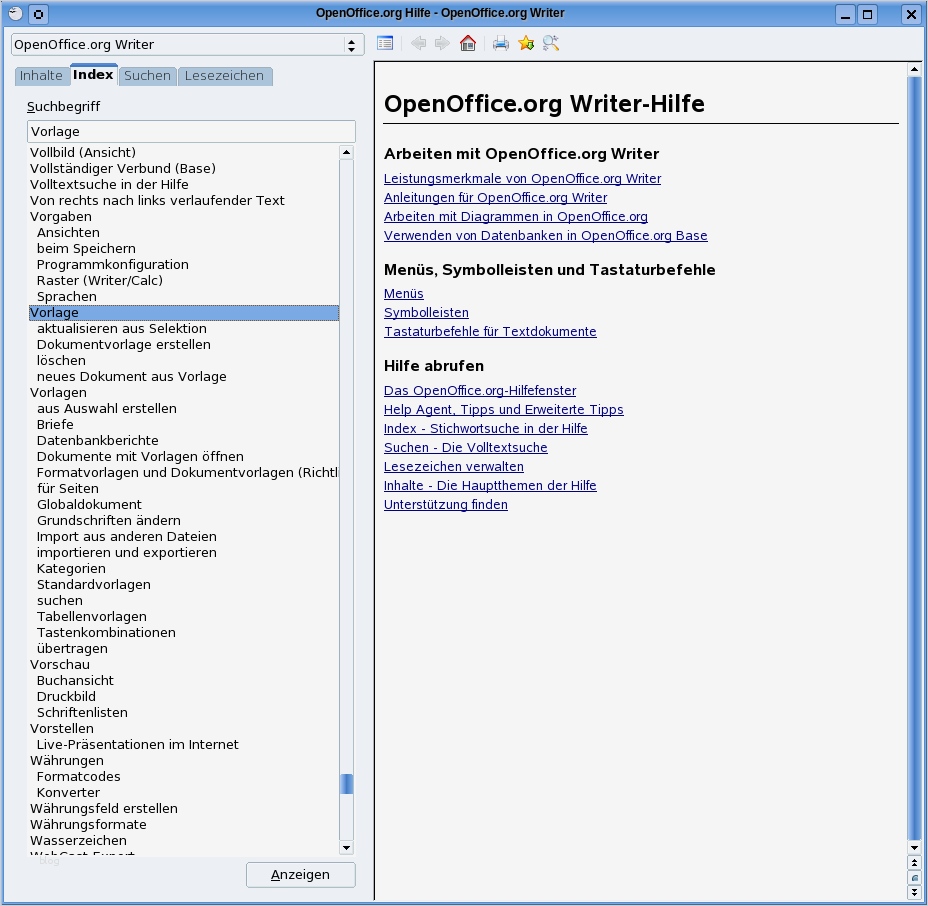Open link Tastaturbefehle für Textdokumente

490,331
